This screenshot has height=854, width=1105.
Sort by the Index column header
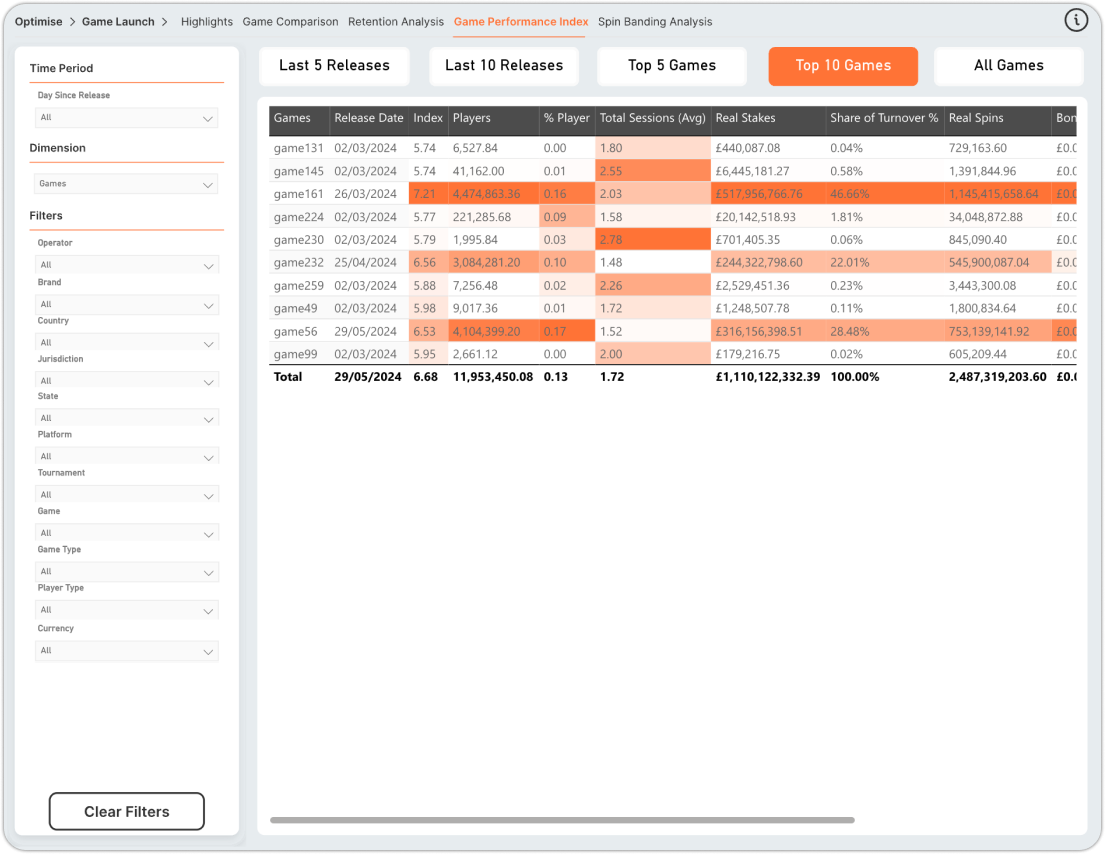[x=428, y=118]
